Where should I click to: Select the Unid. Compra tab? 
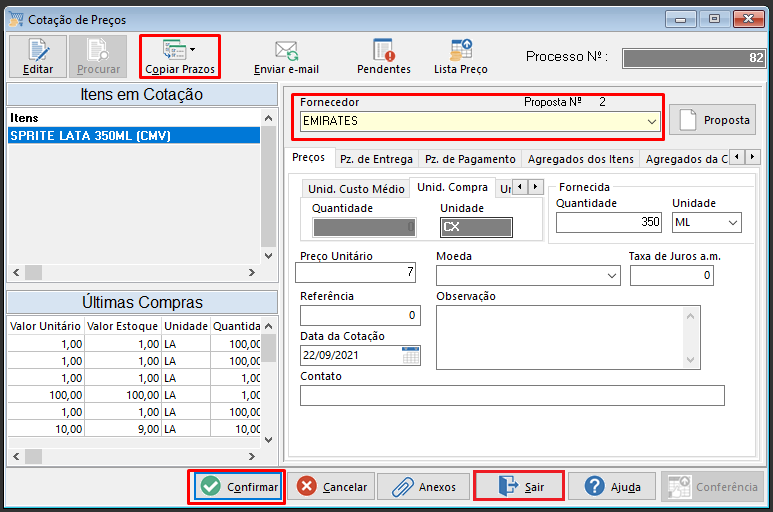coord(452,187)
